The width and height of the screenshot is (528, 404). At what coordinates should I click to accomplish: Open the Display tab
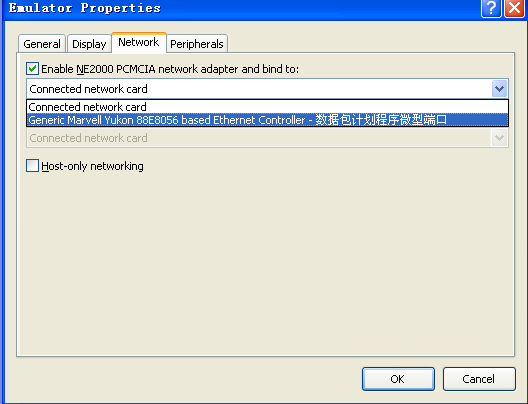[89, 44]
